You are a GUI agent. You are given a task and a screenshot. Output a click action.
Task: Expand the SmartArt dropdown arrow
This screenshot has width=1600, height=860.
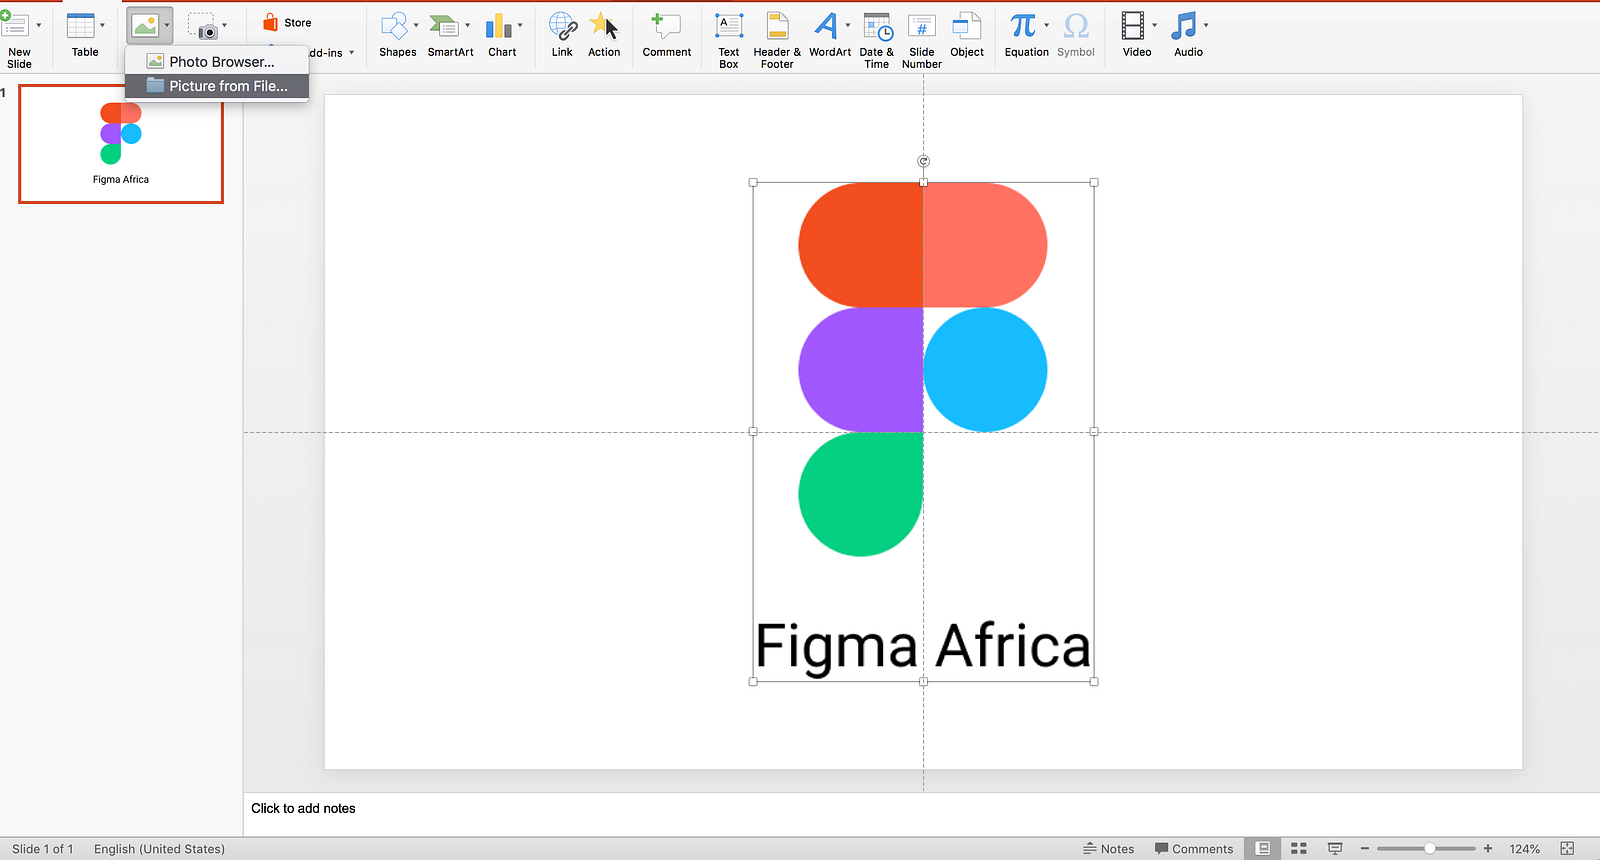[467, 26]
